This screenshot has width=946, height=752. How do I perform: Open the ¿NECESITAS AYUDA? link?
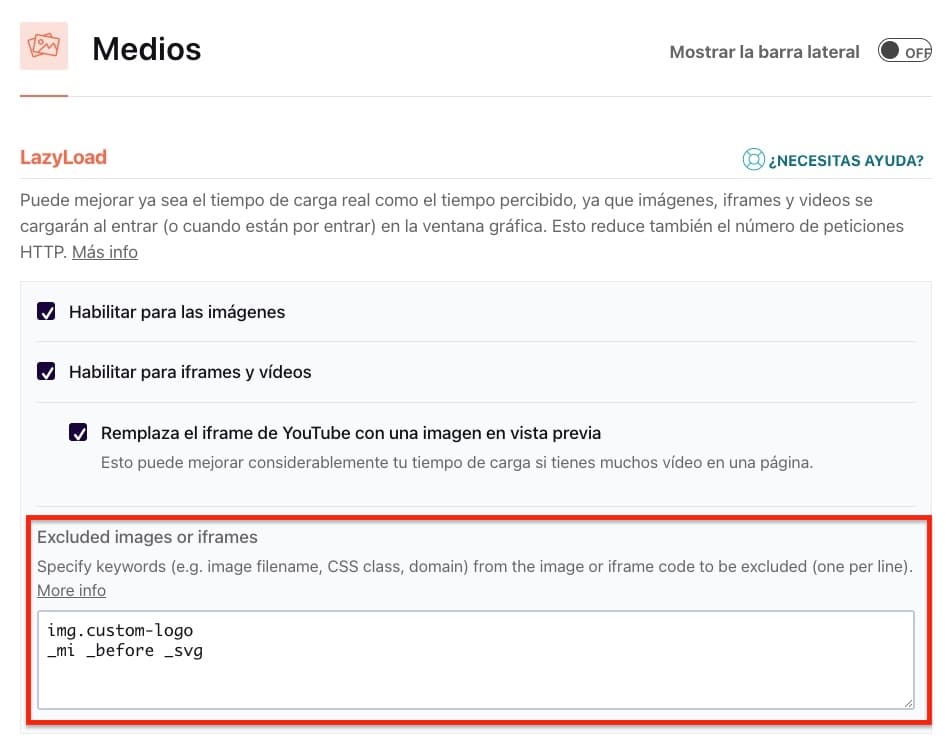845,161
